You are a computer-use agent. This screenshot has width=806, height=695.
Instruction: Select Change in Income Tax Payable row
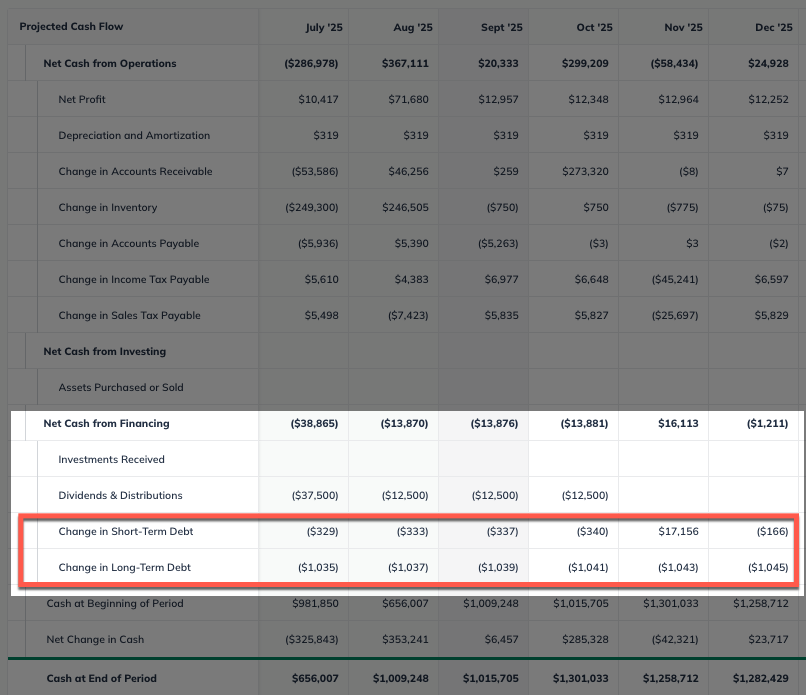[x=403, y=279]
